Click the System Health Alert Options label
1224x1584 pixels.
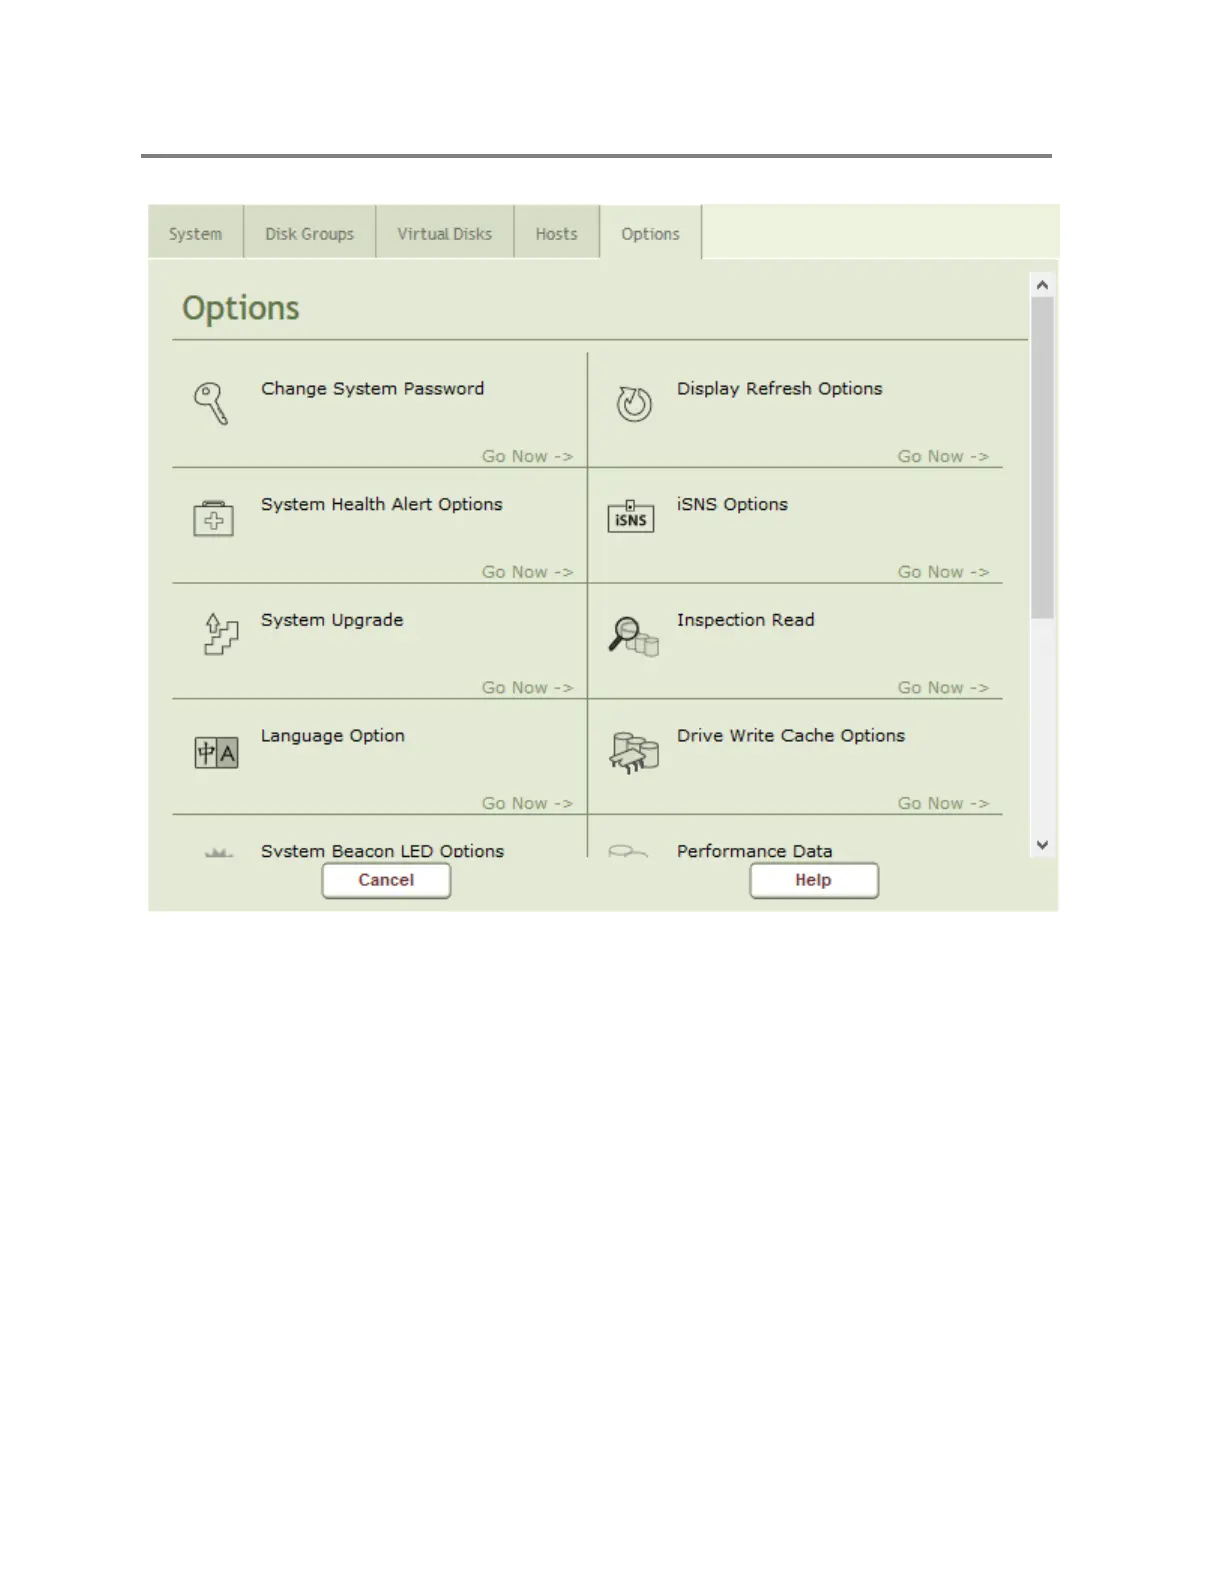click(x=382, y=505)
